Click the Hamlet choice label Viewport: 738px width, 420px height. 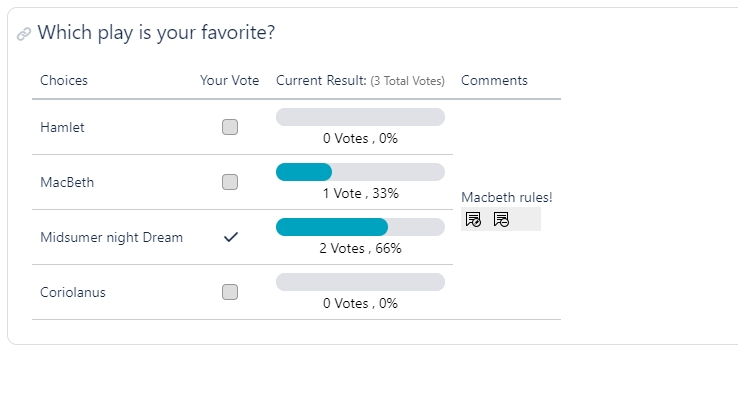pos(63,127)
